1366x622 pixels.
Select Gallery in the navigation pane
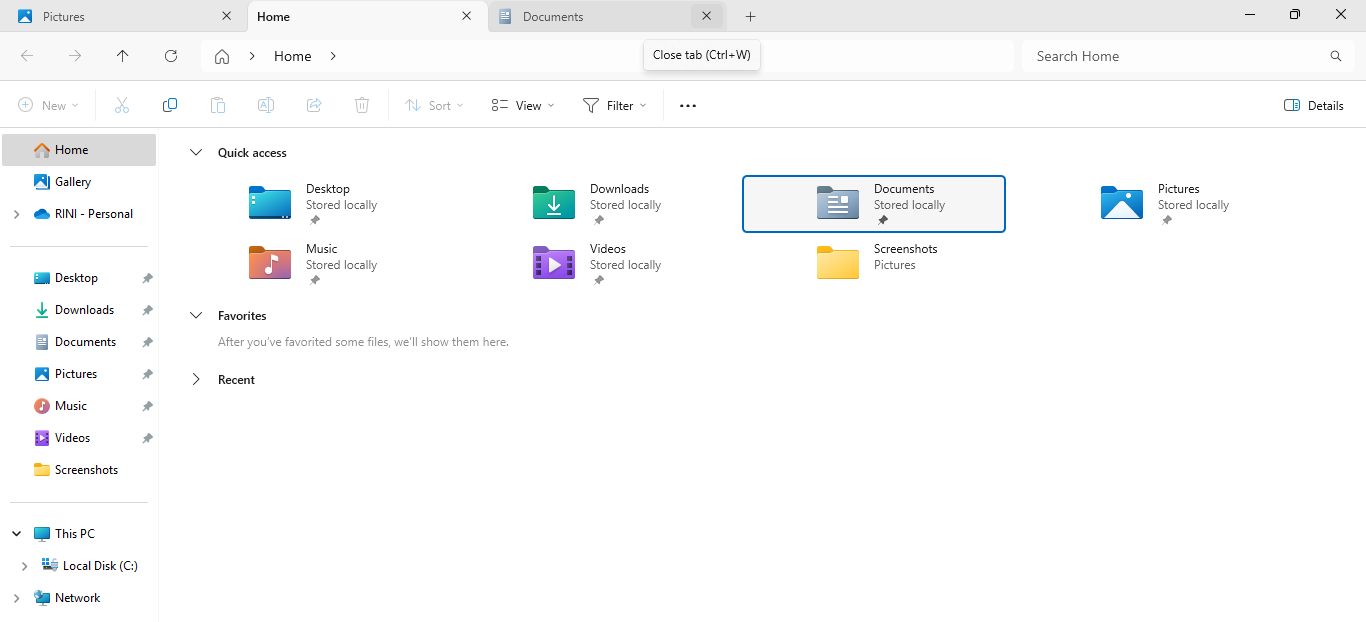pos(73,182)
